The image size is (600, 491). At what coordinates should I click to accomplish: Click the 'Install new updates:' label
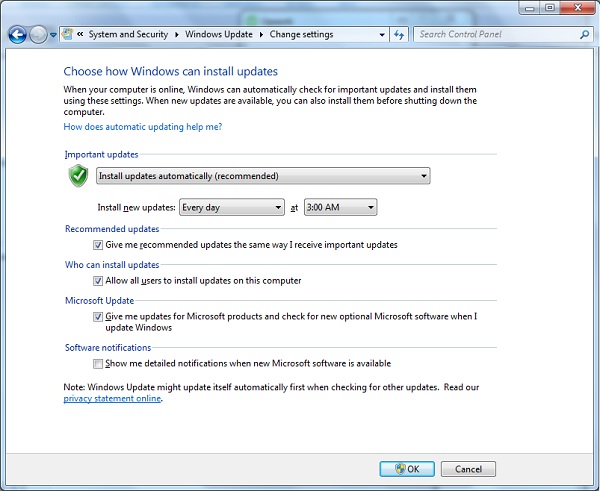[136, 207]
